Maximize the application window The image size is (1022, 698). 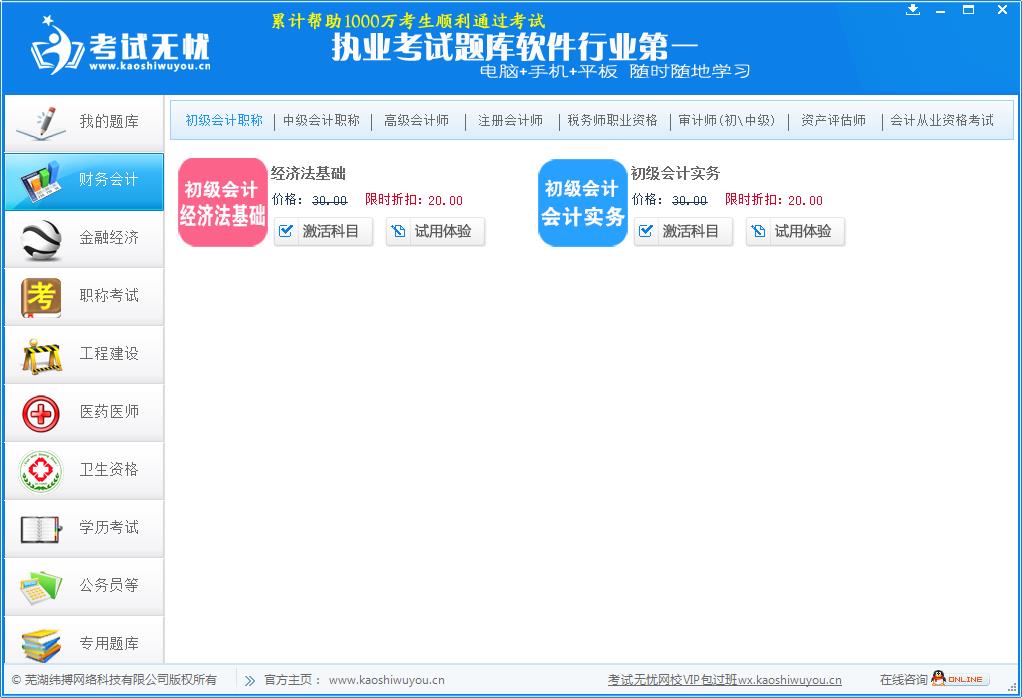coord(969,10)
